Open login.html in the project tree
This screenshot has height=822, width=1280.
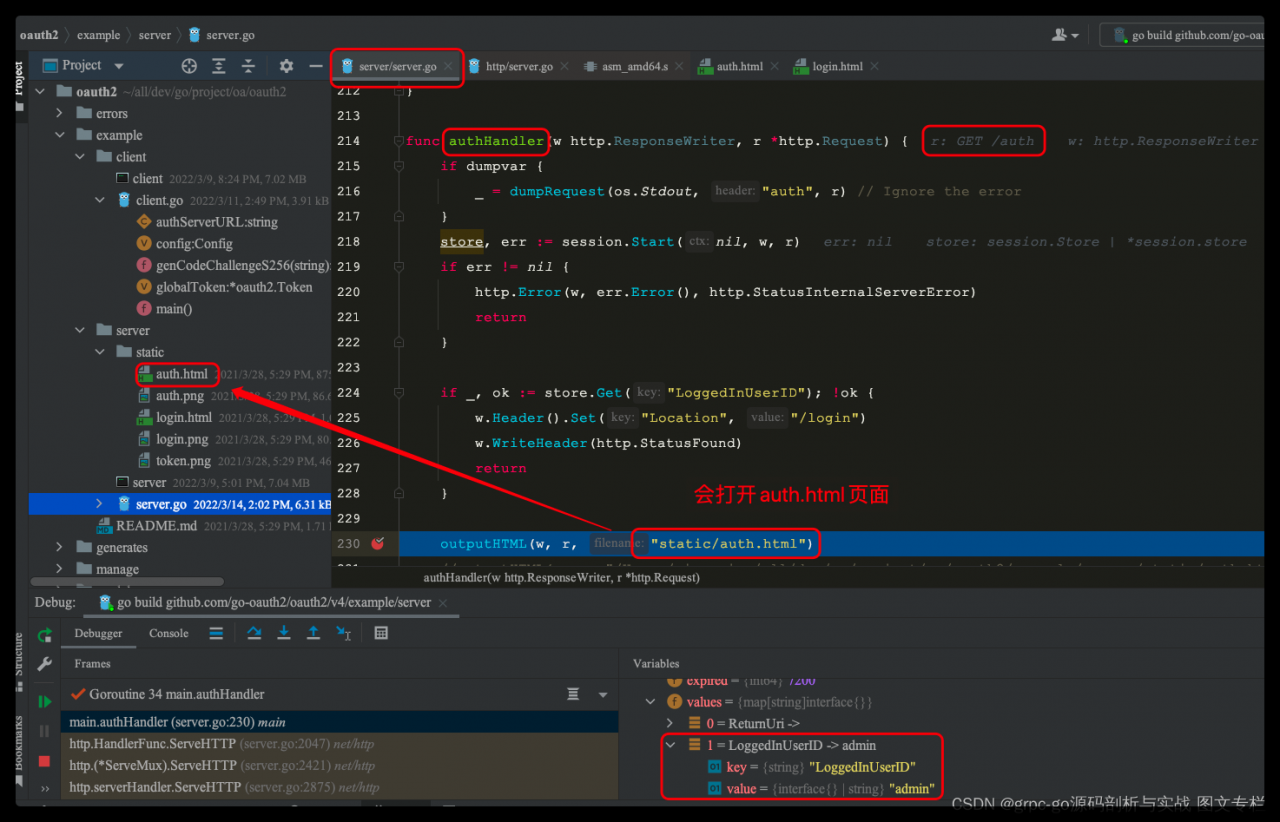tap(184, 417)
